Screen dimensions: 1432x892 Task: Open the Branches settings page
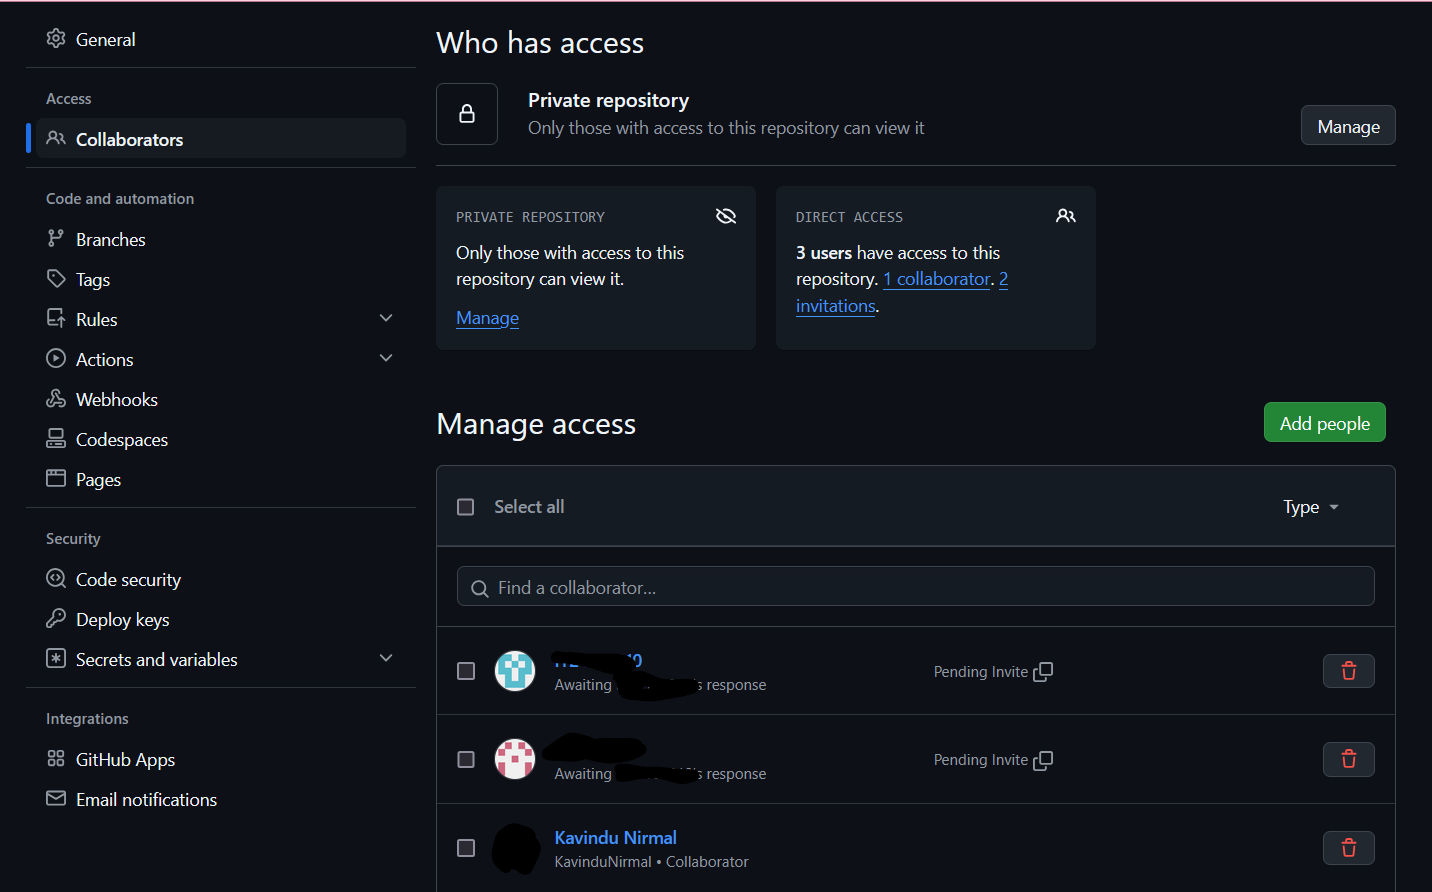tap(110, 240)
